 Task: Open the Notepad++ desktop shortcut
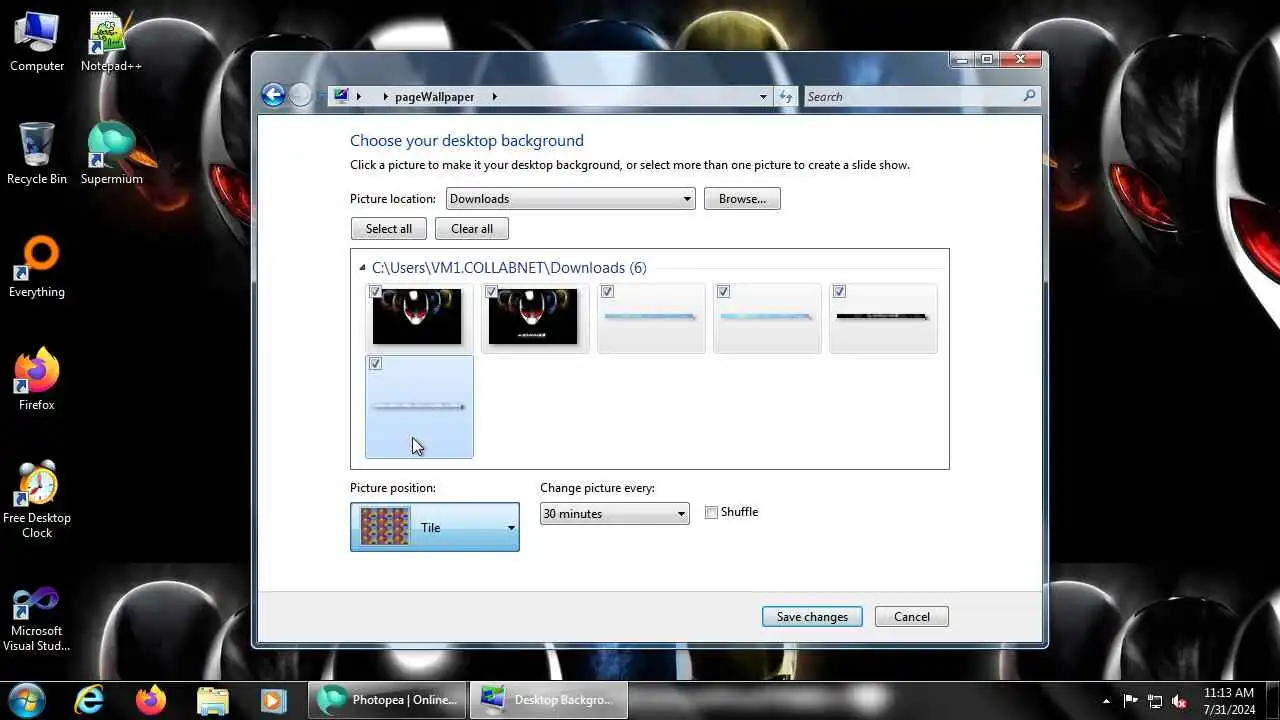pos(111,42)
